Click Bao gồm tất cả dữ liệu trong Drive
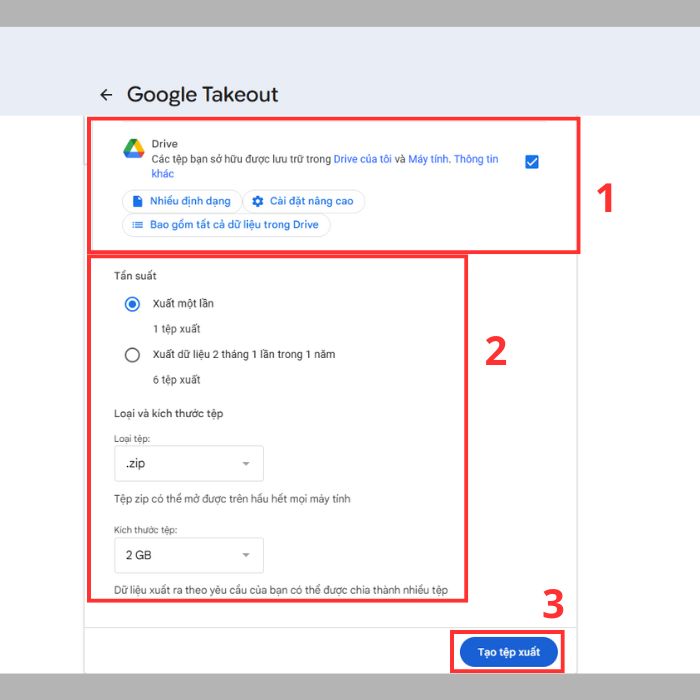Viewport: 700px width, 700px height. (x=226, y=225)
